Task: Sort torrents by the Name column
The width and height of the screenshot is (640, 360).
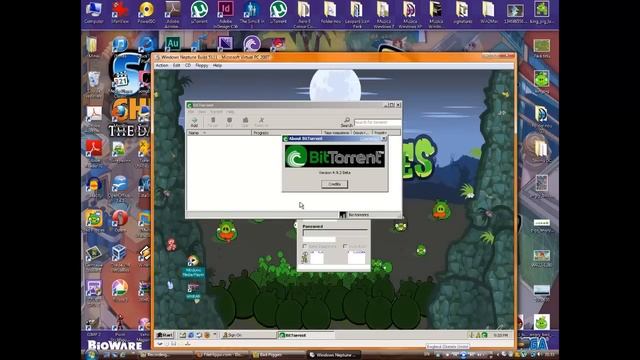Action: (219, 133)
